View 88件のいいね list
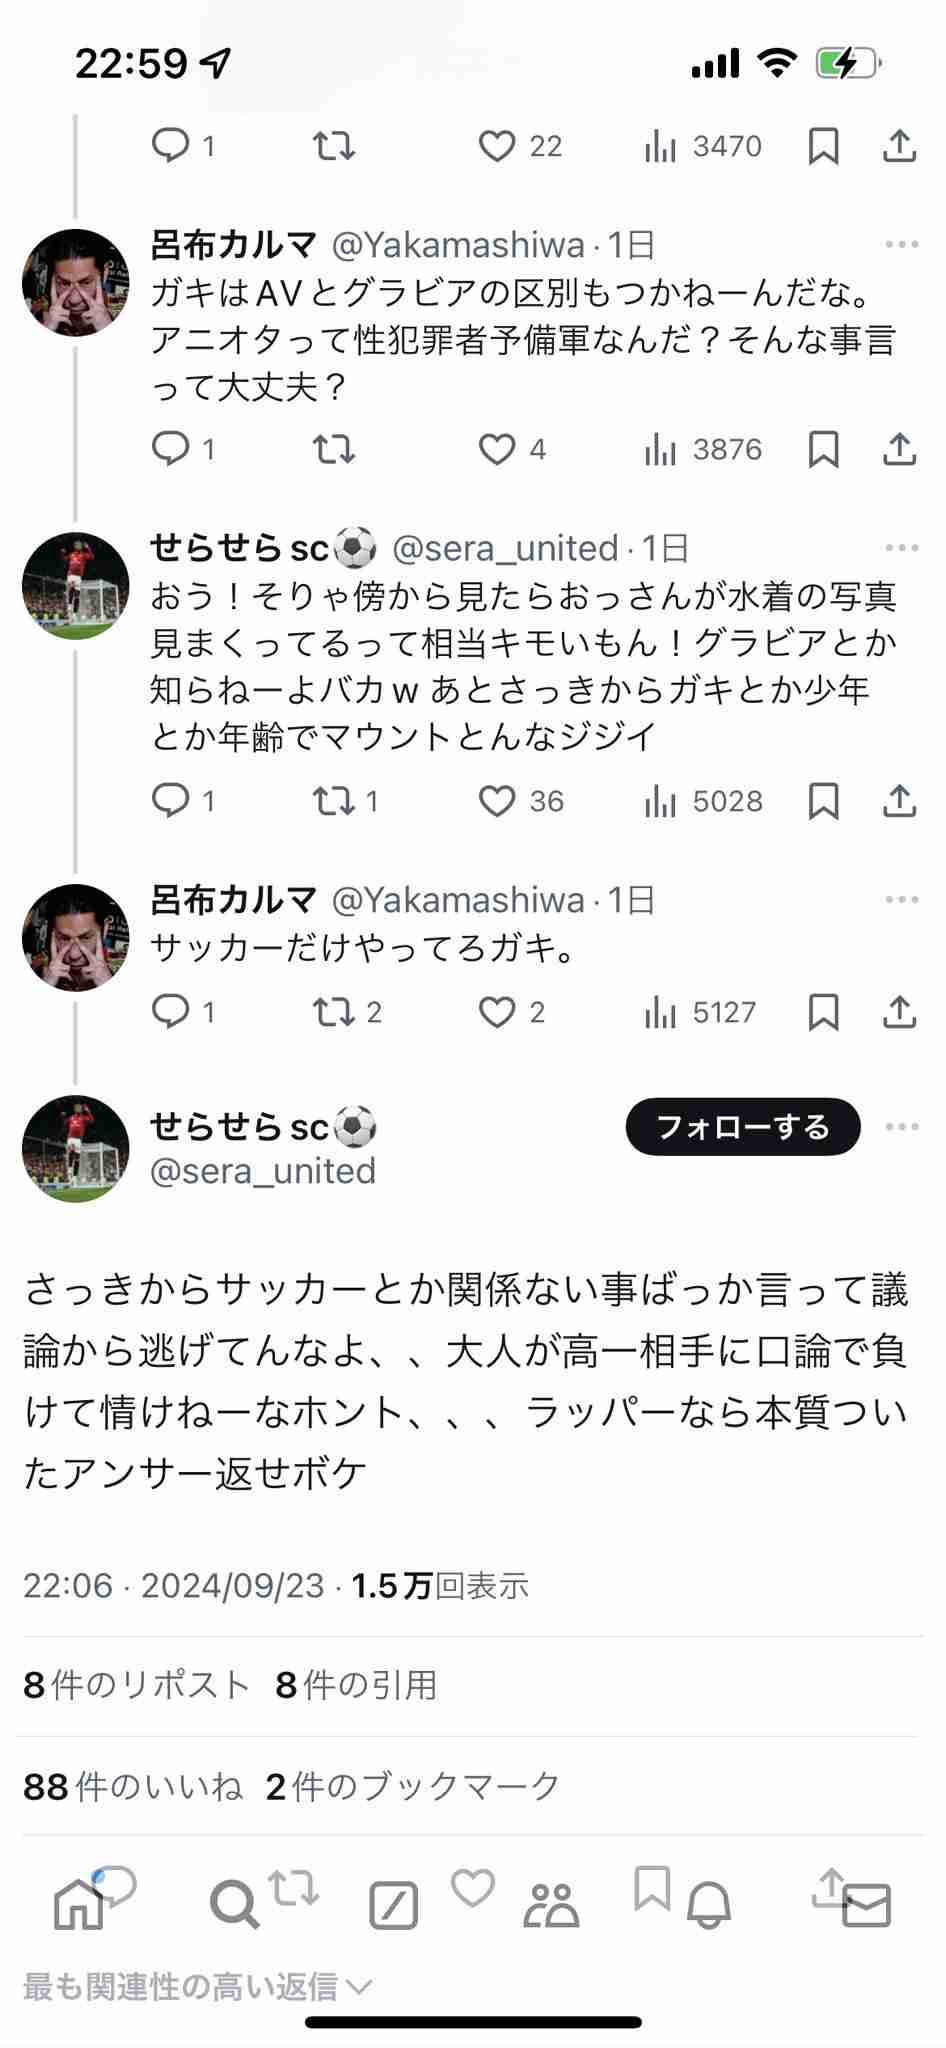This screenshot has width=946, height=2048. (132, 1786)
